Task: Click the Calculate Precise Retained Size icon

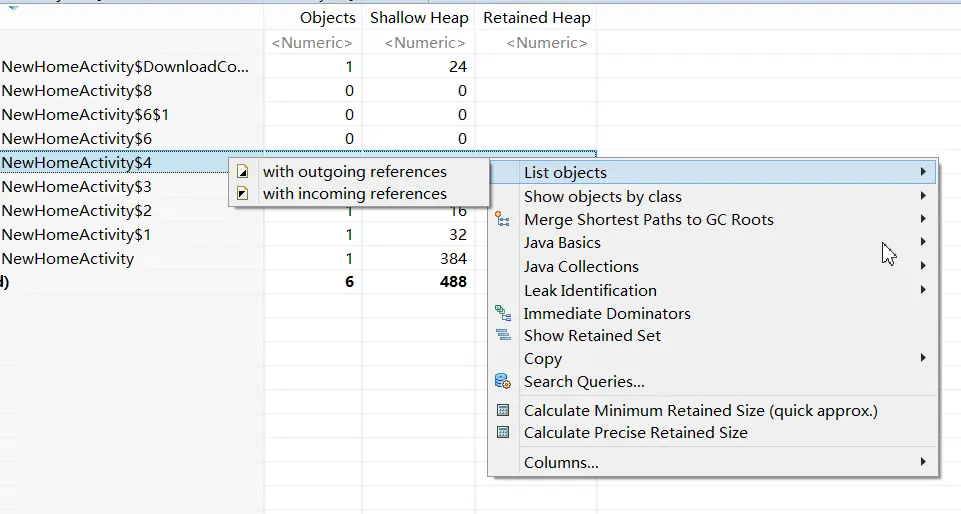Action: [x=503, y=433]
